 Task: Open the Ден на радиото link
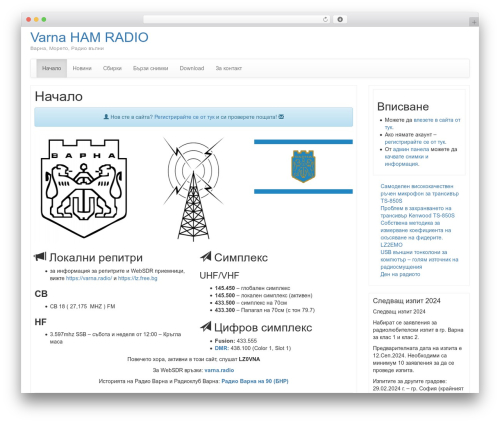(x=400, y=274)
